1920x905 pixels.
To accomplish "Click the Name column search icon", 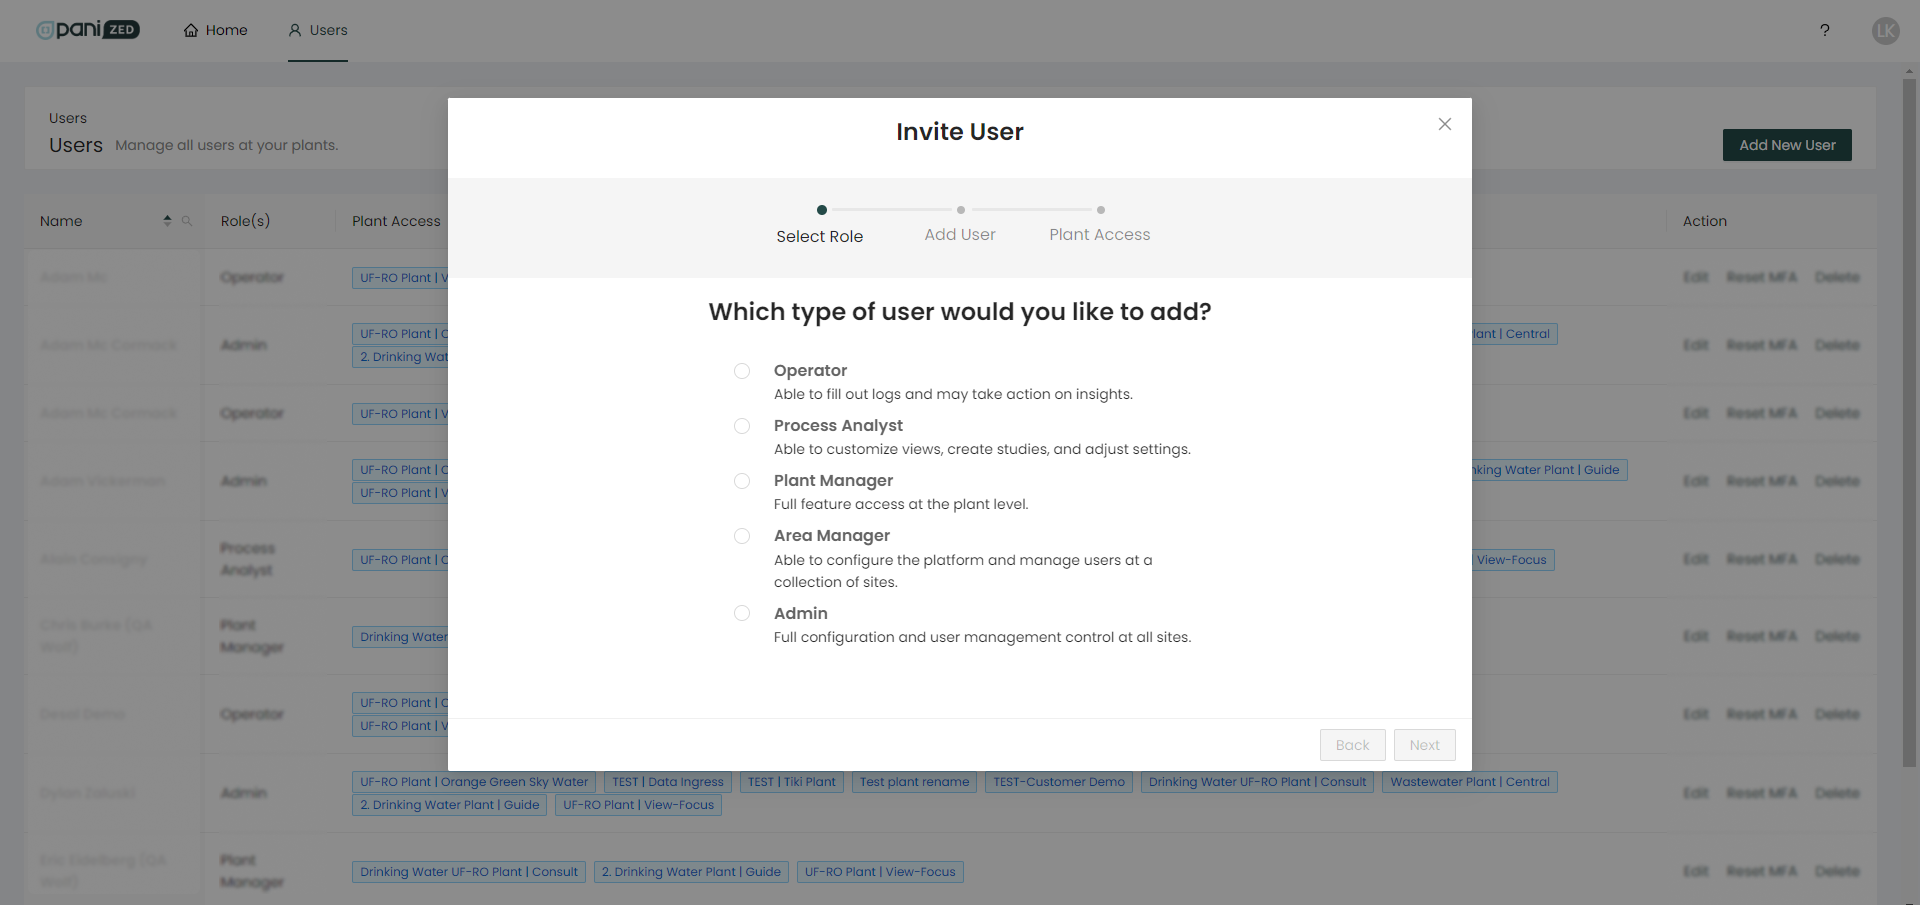I will (187, 221).
